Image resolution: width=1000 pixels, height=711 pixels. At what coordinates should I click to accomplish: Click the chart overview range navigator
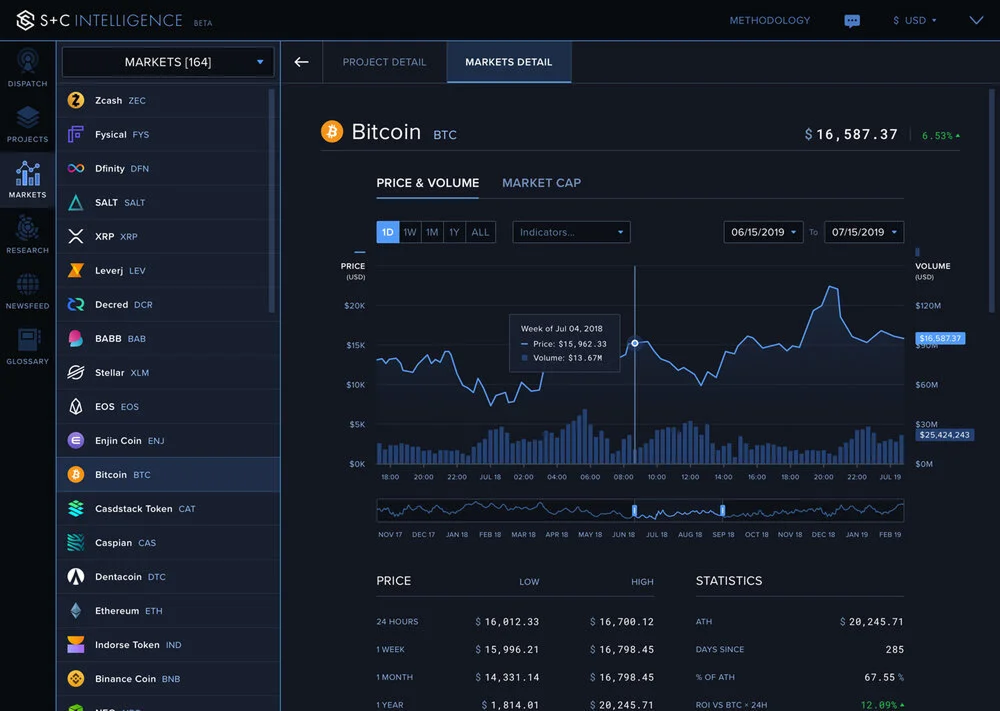pyautogui.click(x=640, y=510)
